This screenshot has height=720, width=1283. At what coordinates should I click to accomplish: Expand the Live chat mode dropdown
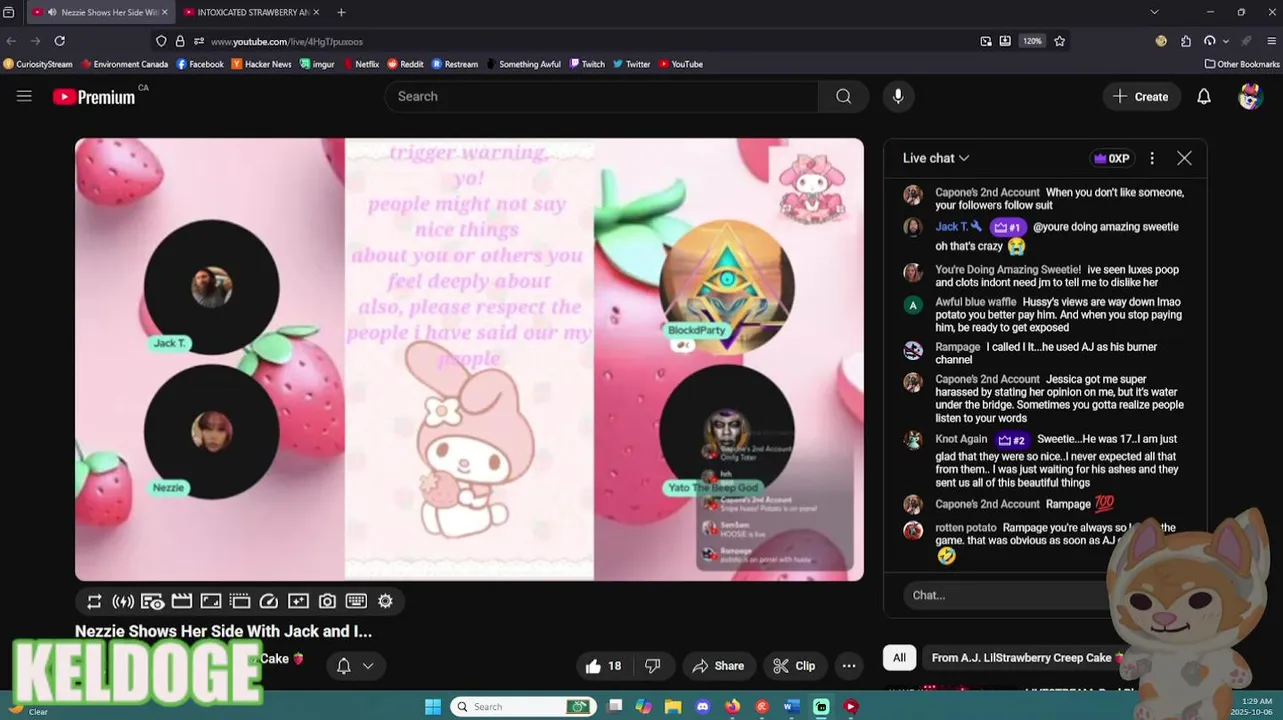[936, 158]
